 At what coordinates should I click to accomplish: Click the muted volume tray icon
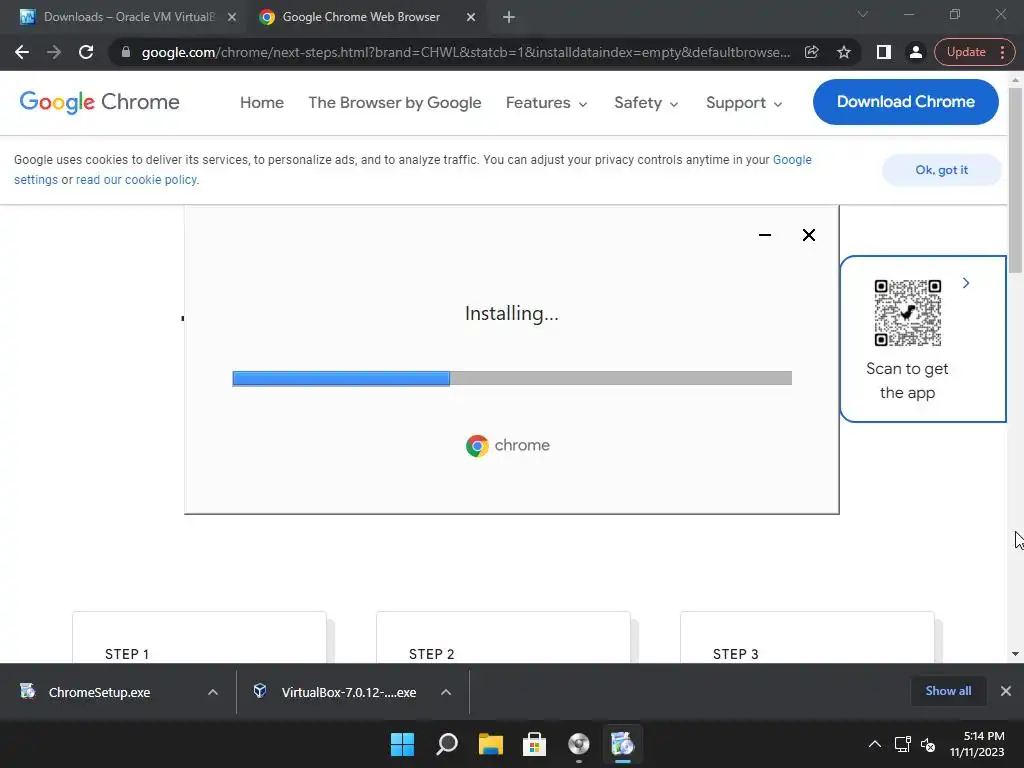point(928,744)
